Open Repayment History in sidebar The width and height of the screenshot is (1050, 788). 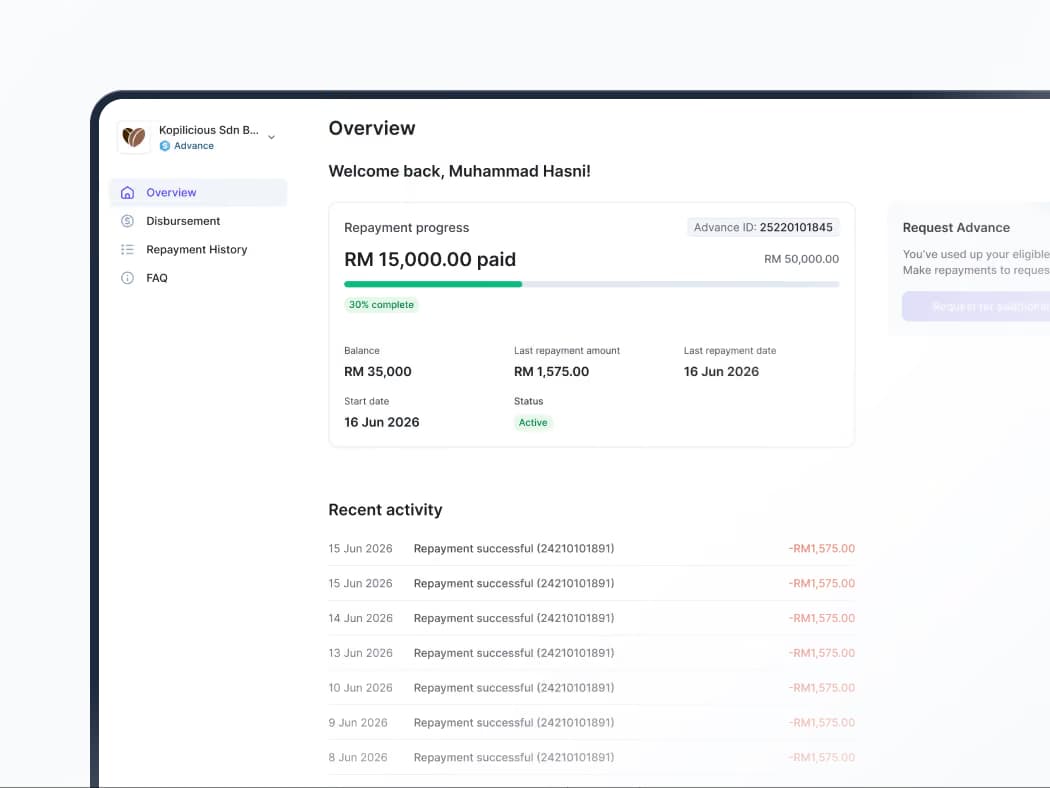pyautogui.click(x=198, y=250)
